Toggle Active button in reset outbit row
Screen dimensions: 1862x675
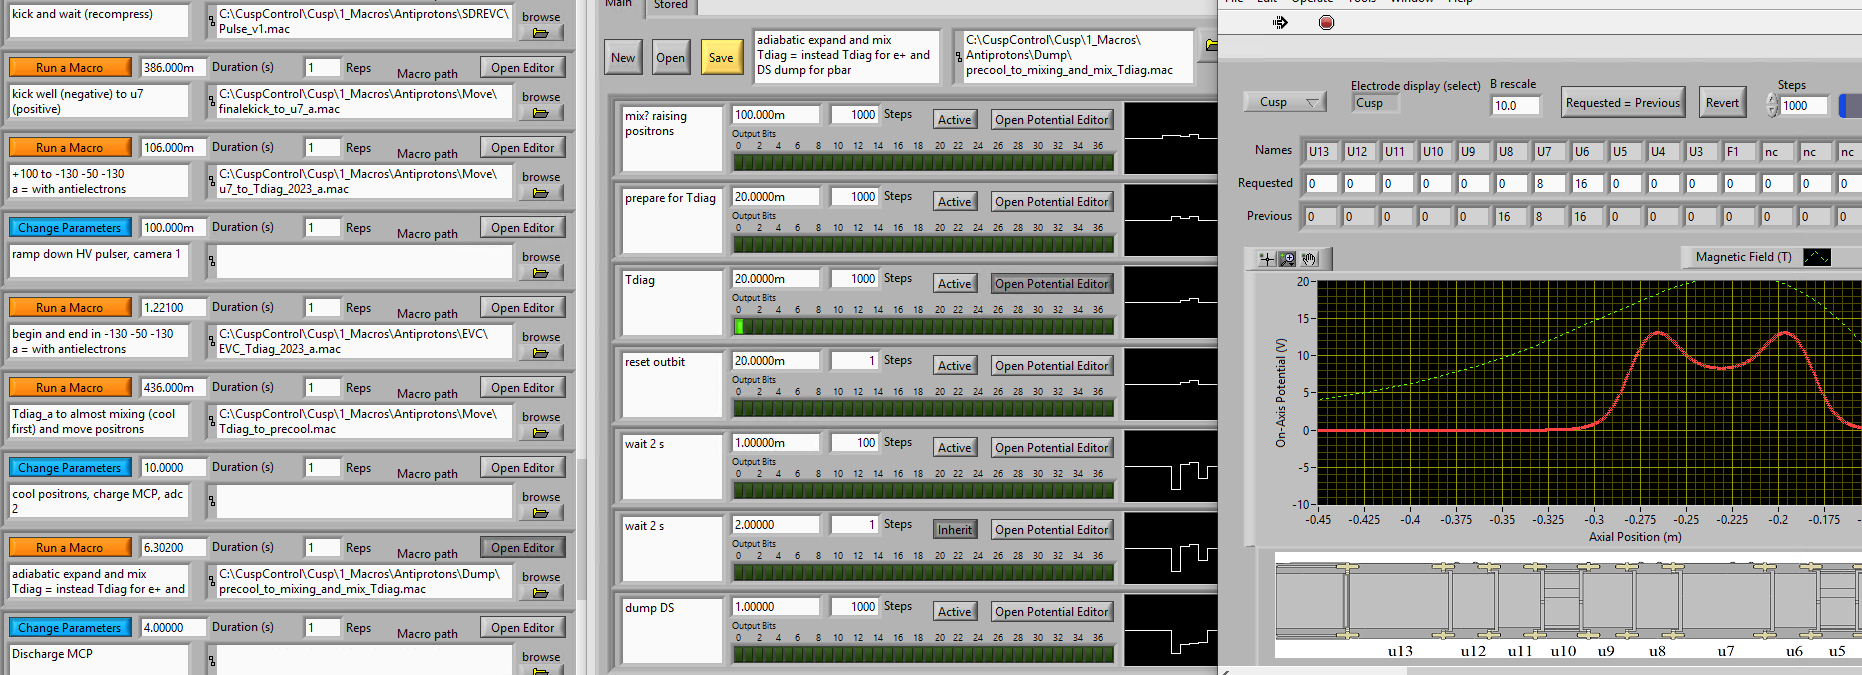954,365
